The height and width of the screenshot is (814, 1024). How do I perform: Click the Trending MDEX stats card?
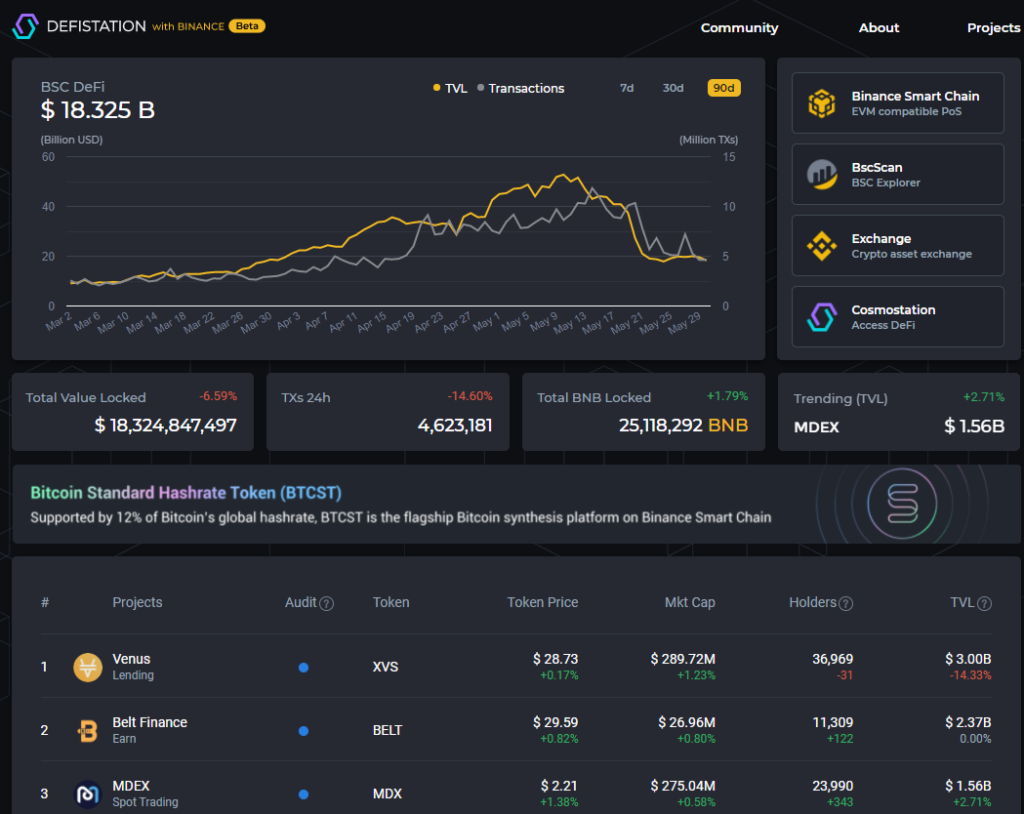pos(897,411)
